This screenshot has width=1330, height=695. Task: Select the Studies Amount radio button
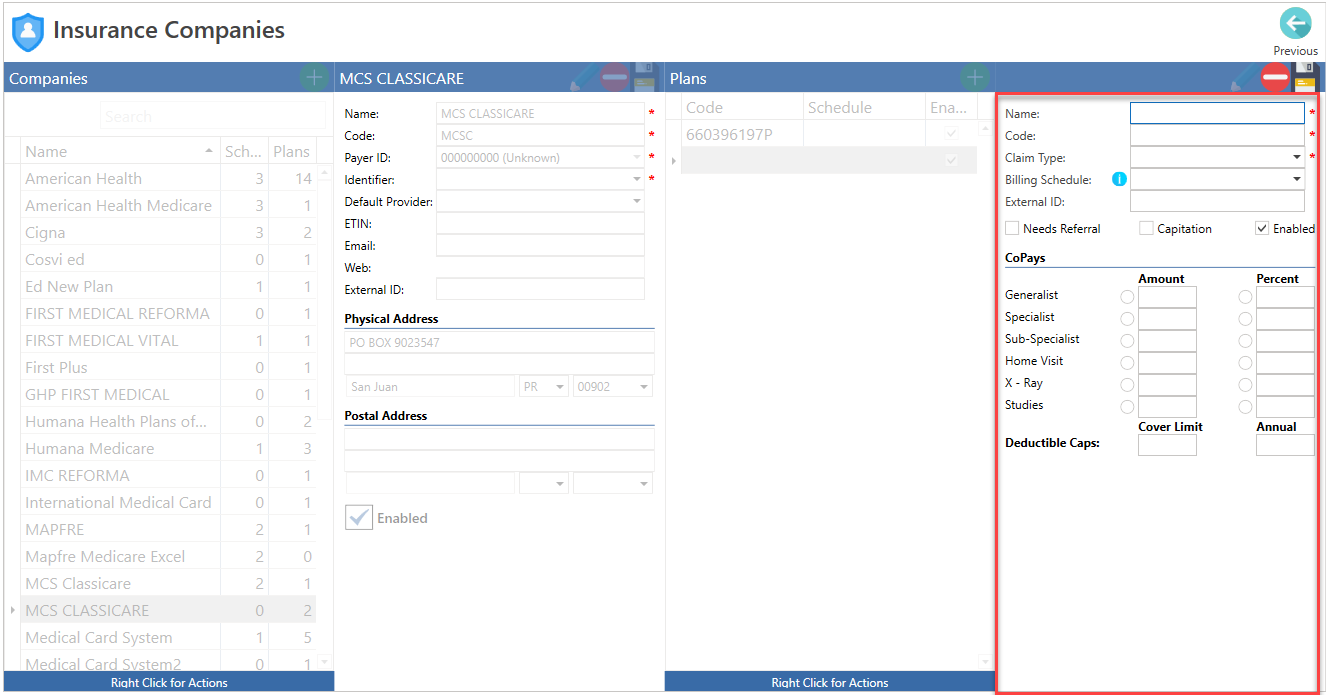(x=1127, y=407)
